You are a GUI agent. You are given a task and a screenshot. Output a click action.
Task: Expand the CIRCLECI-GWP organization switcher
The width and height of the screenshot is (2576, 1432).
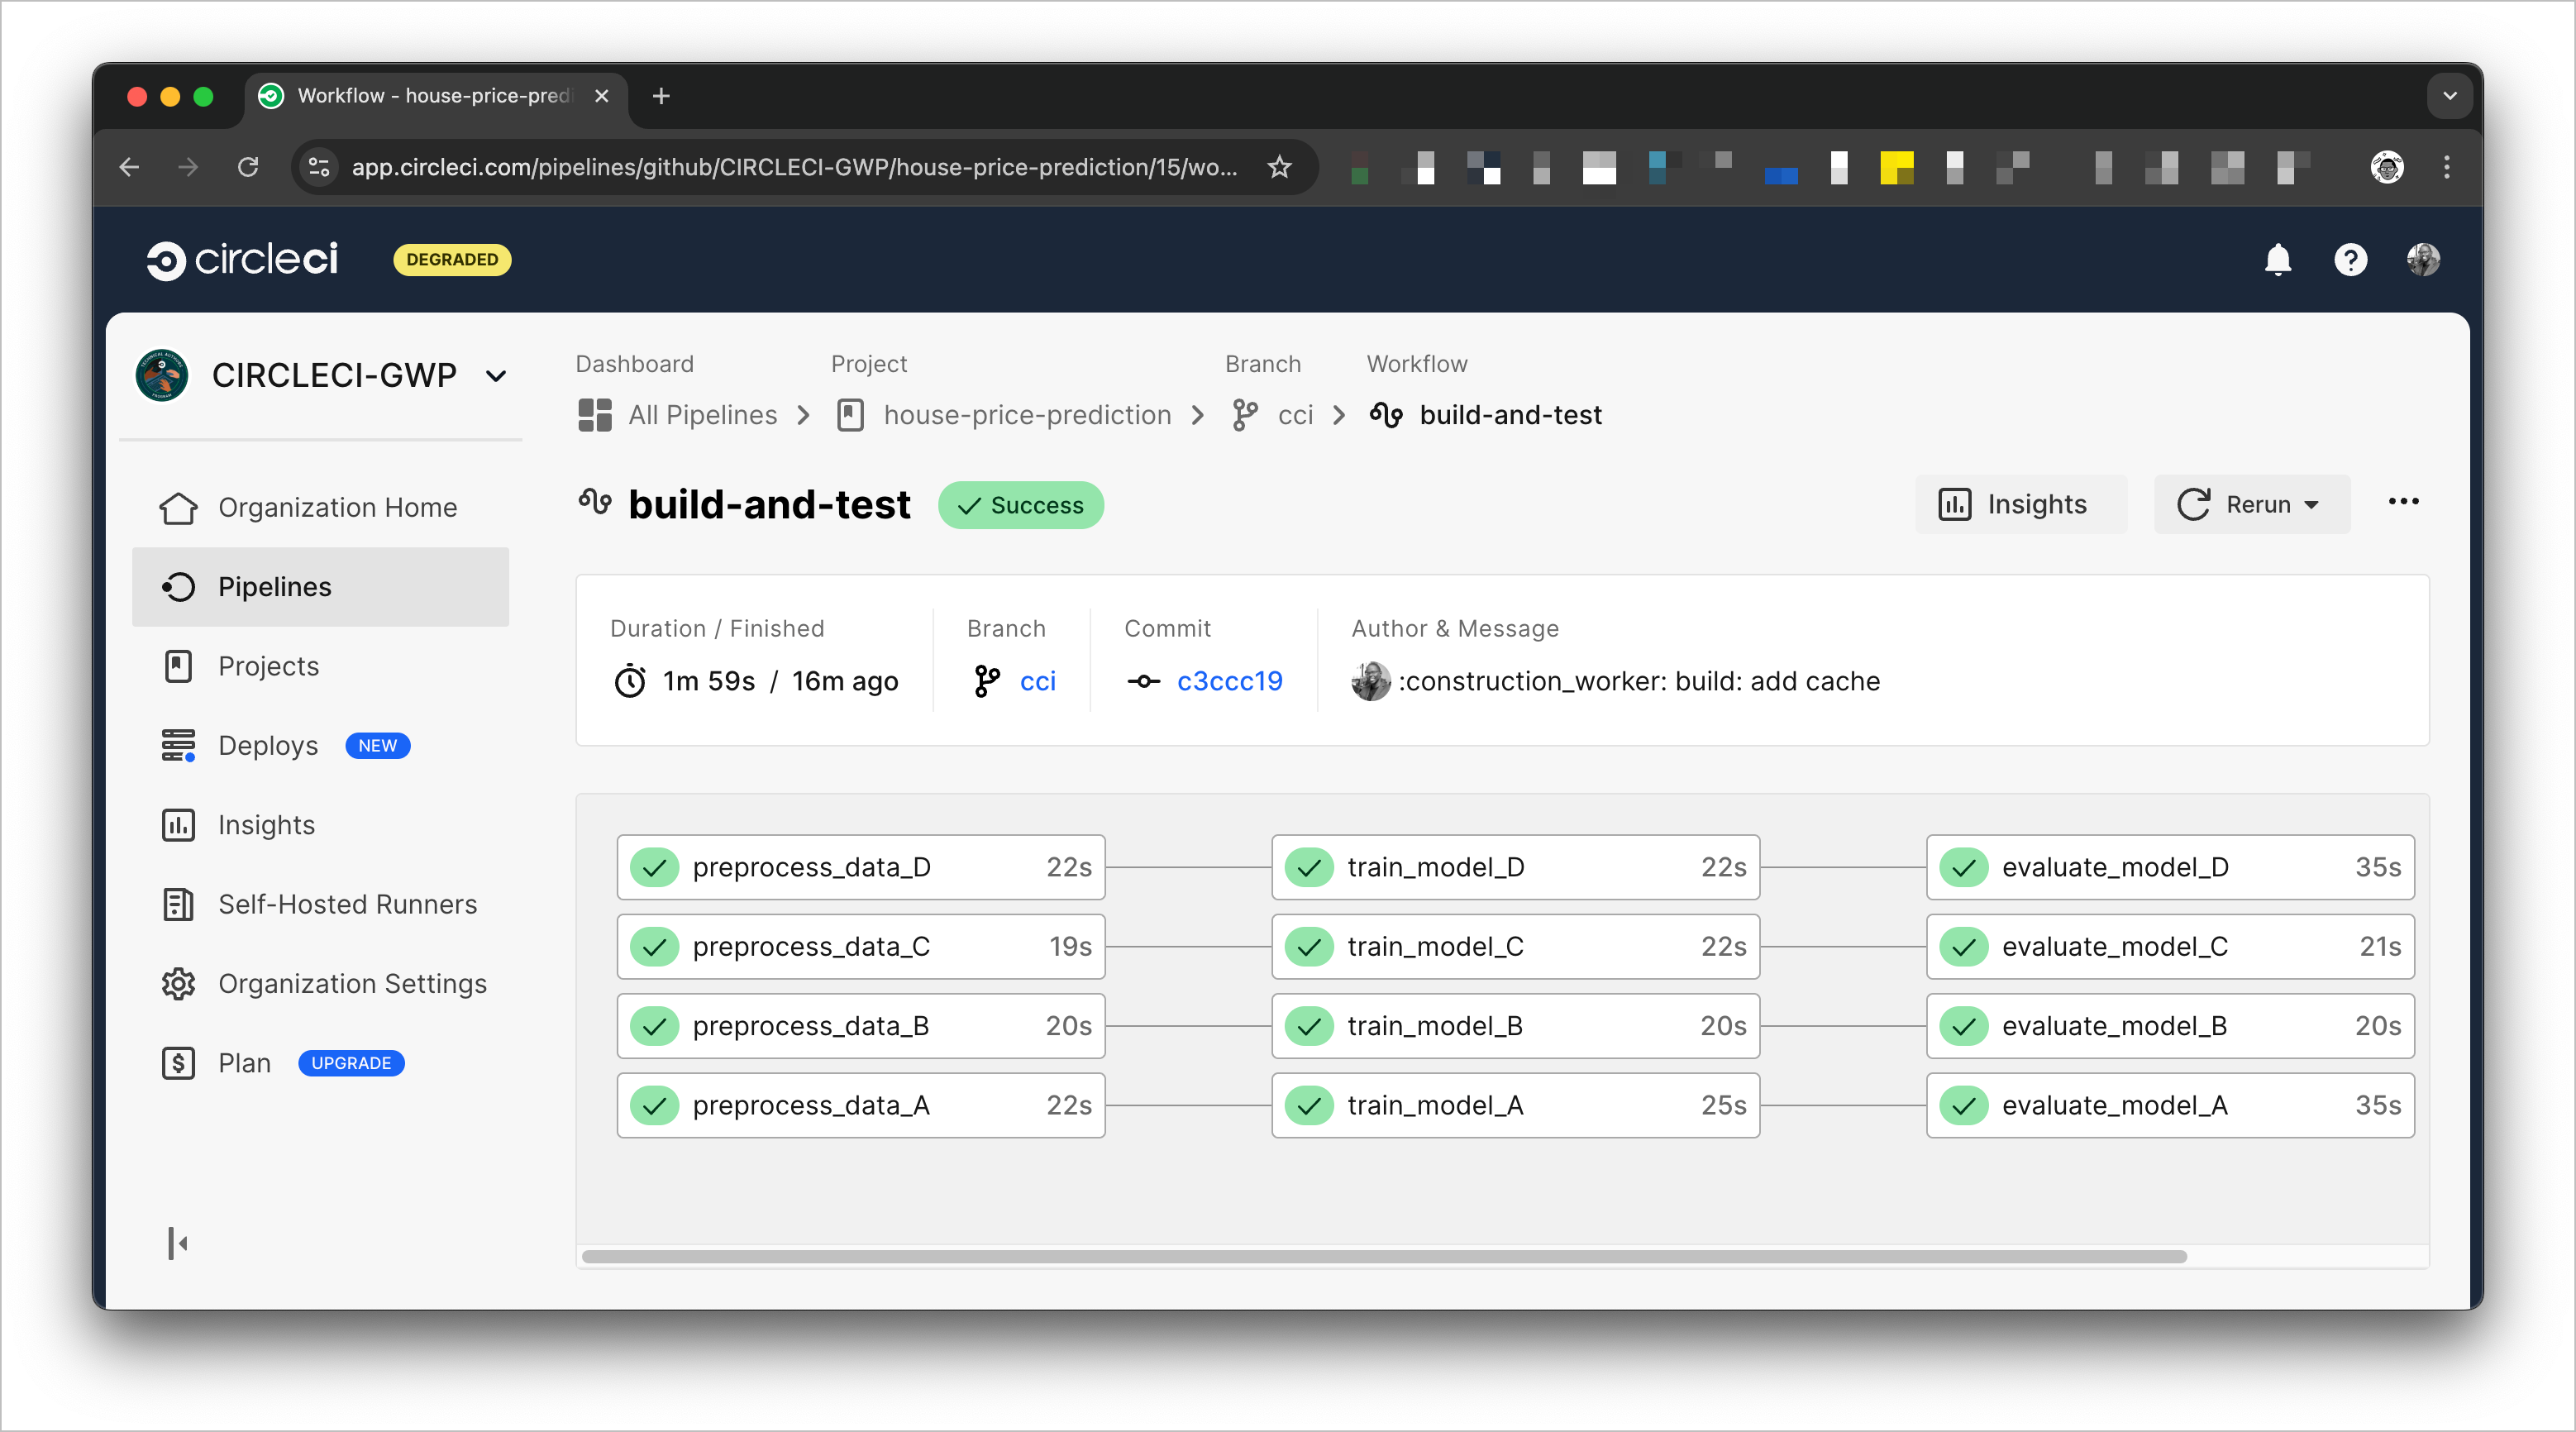point(497,376)
